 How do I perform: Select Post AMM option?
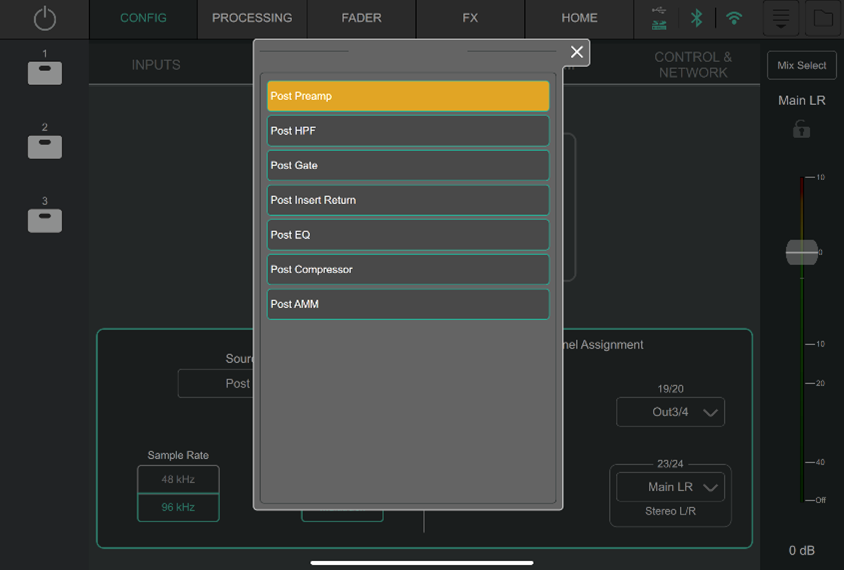click(x=408, y=304)
